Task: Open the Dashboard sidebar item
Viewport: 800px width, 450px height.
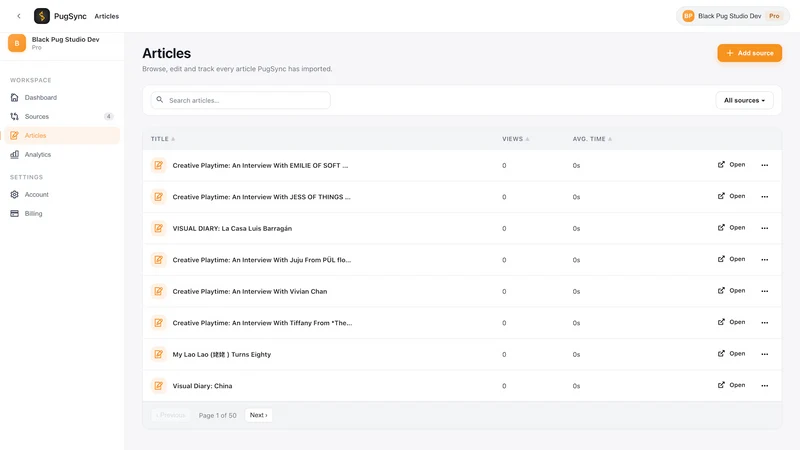Action: [62, 97]
